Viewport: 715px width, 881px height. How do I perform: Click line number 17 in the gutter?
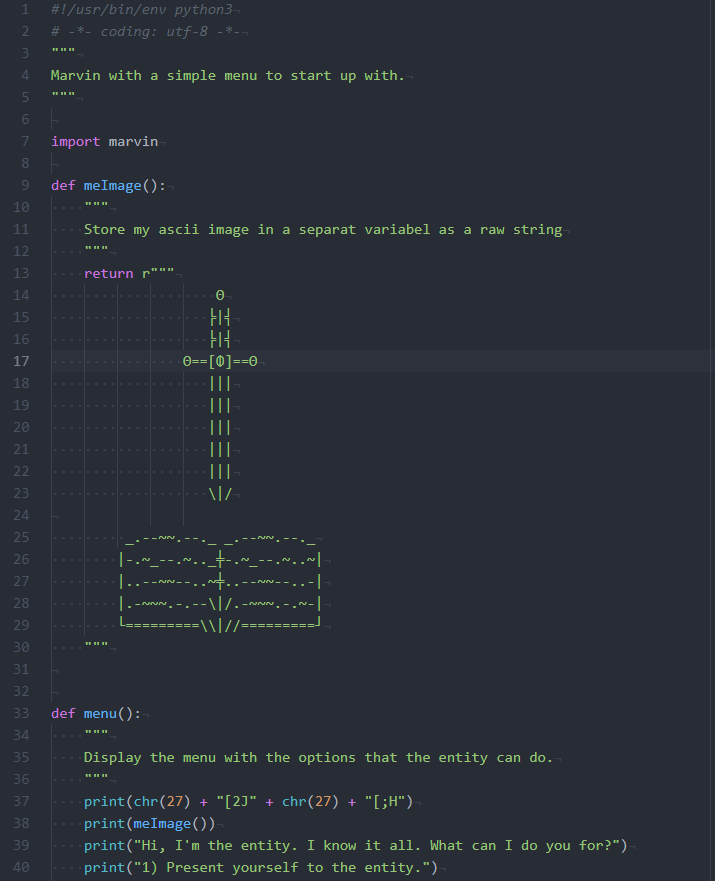click(x=21, y=361)
